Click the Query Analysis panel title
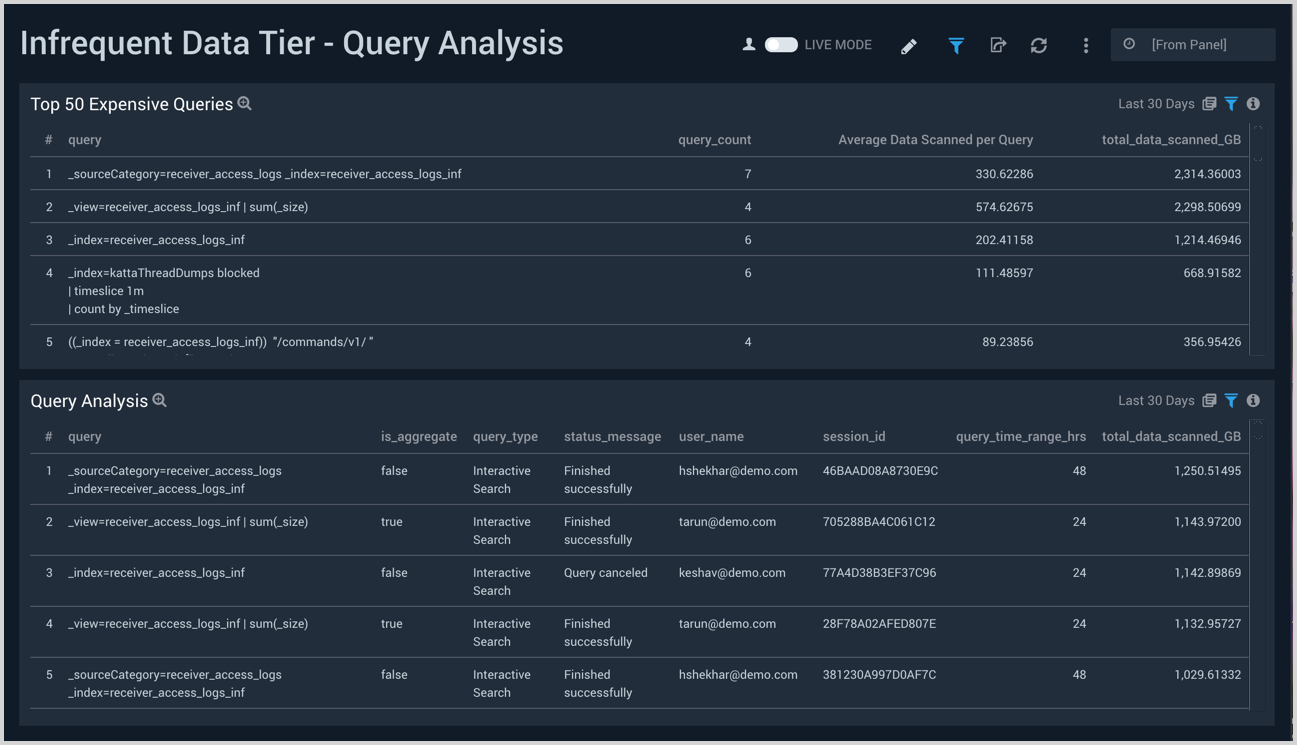 click(x=89, y=400)
